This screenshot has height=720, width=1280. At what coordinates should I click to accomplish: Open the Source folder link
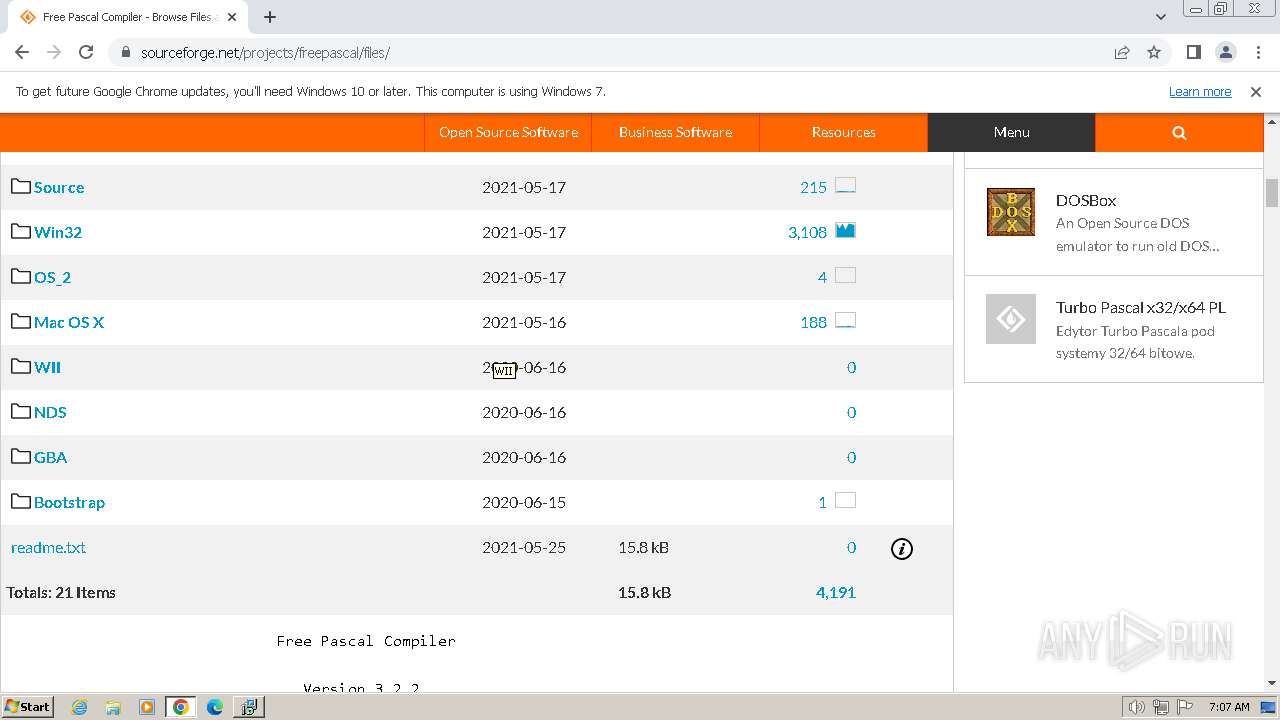[x=59, y=187]
